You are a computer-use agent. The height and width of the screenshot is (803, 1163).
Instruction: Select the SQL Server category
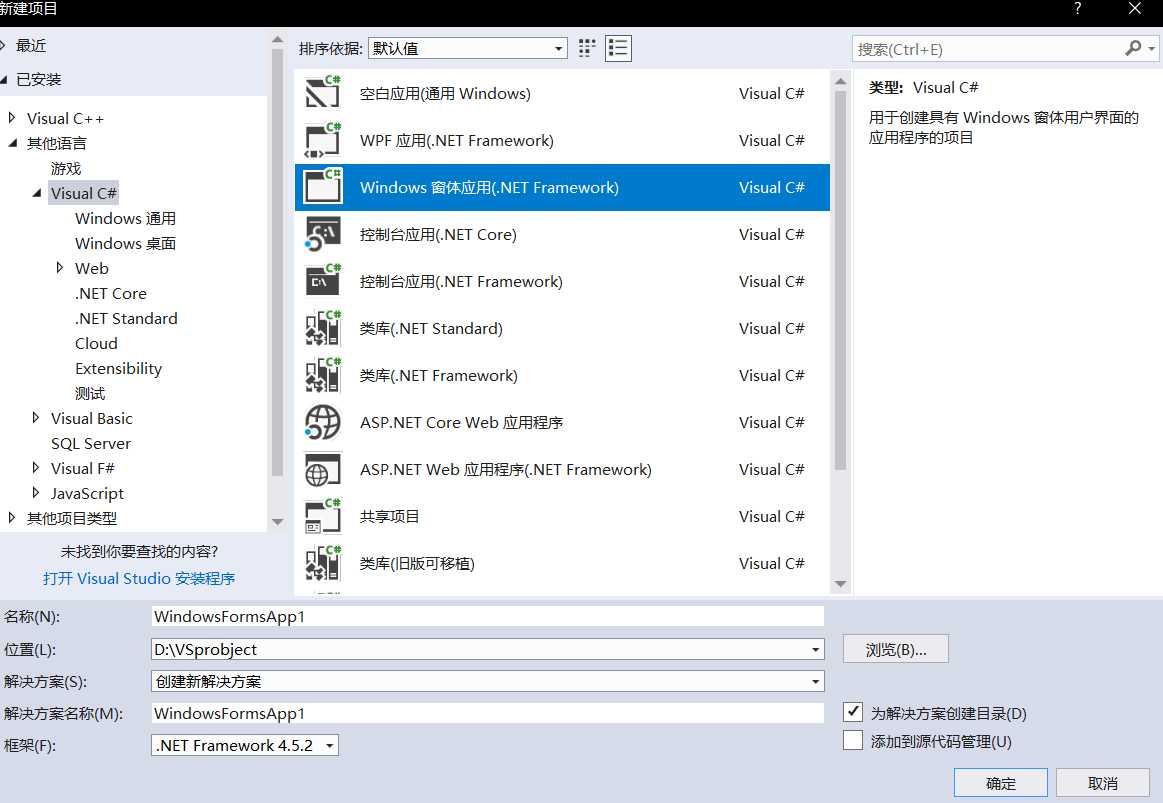[90, 443]
